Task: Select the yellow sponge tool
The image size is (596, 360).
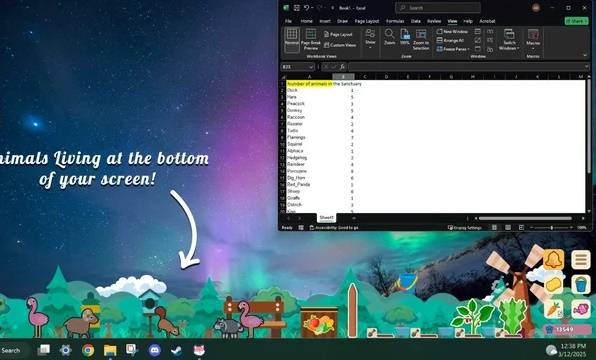Action: [553, 284]
